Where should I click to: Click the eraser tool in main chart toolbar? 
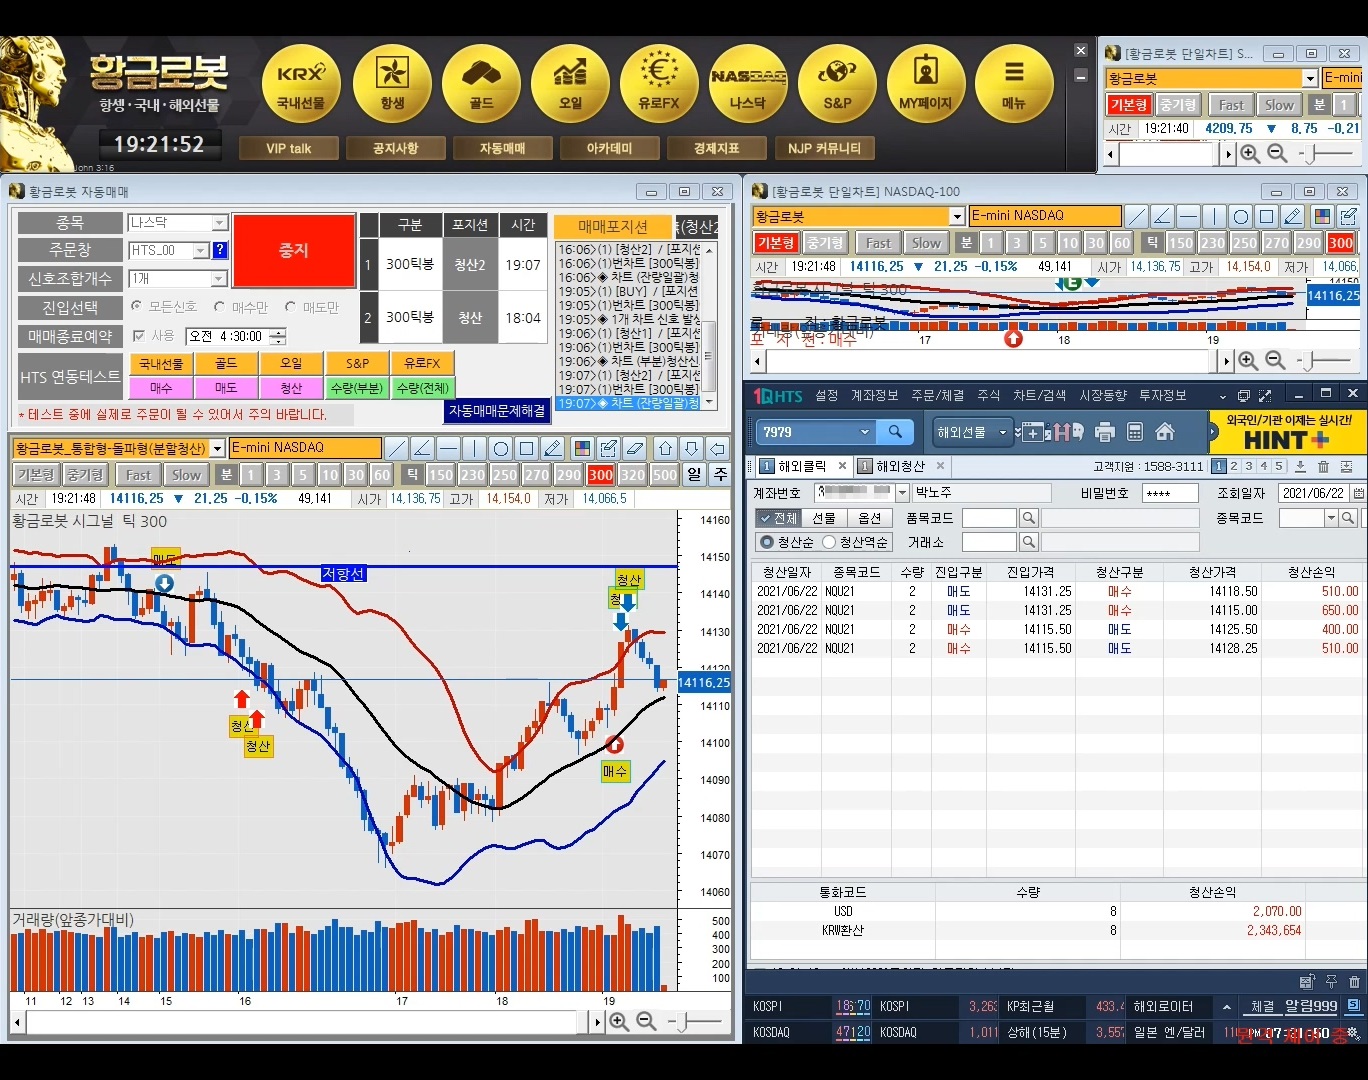[x=634, y=448]
